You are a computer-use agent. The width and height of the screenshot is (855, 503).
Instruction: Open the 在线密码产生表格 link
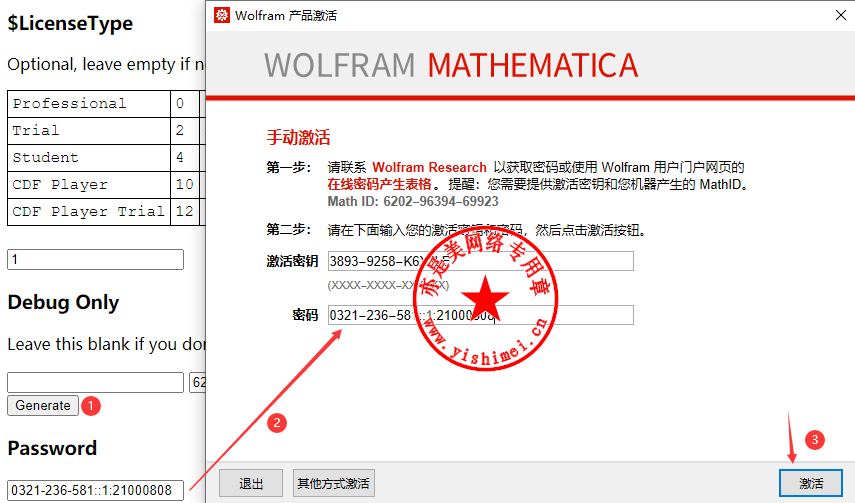pos(380,184)
